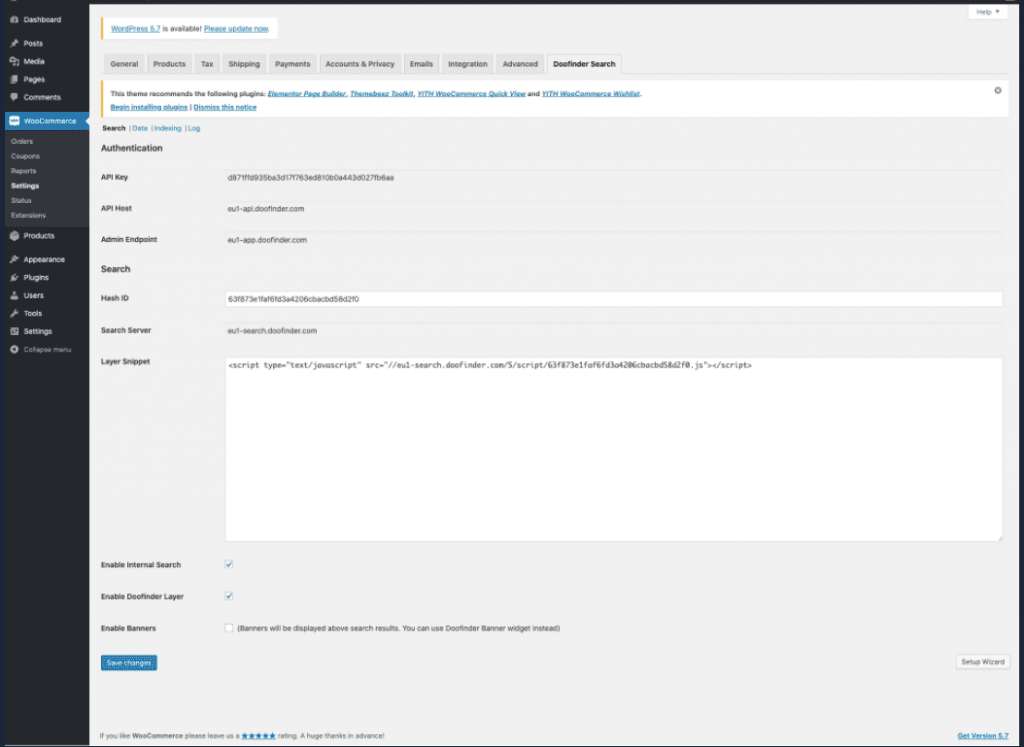Click the Products box icon in sidebar
The image size is (1024, 747).
(x=13, y=236)
